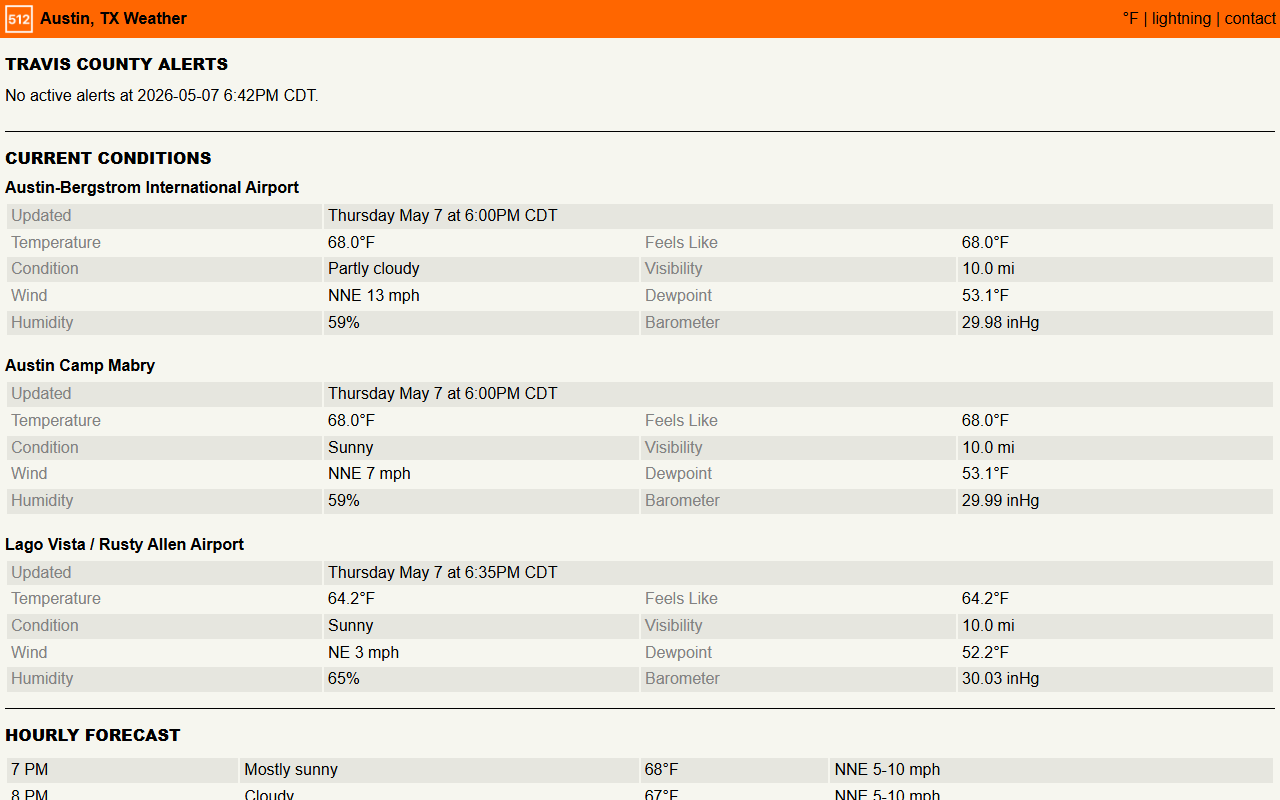Click the Travis County Alerts heading
1280x800 pixels.
(x=117, y=64)
